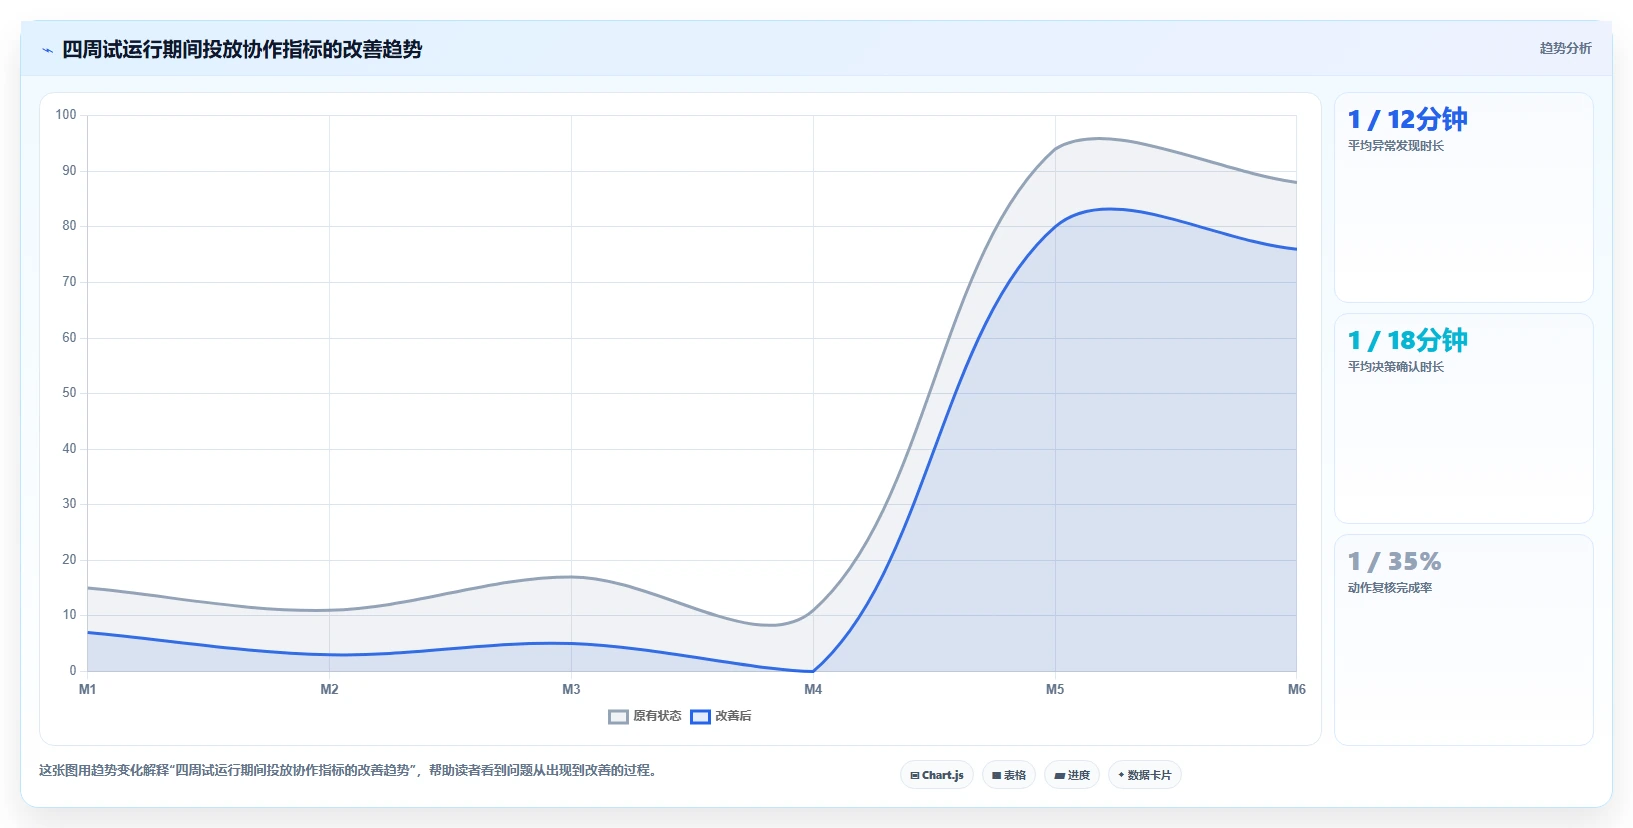This screenshot has width=1633, height=828.
Task: Click the 原有状态 line's point at M6
Action: click(1296, 182)
